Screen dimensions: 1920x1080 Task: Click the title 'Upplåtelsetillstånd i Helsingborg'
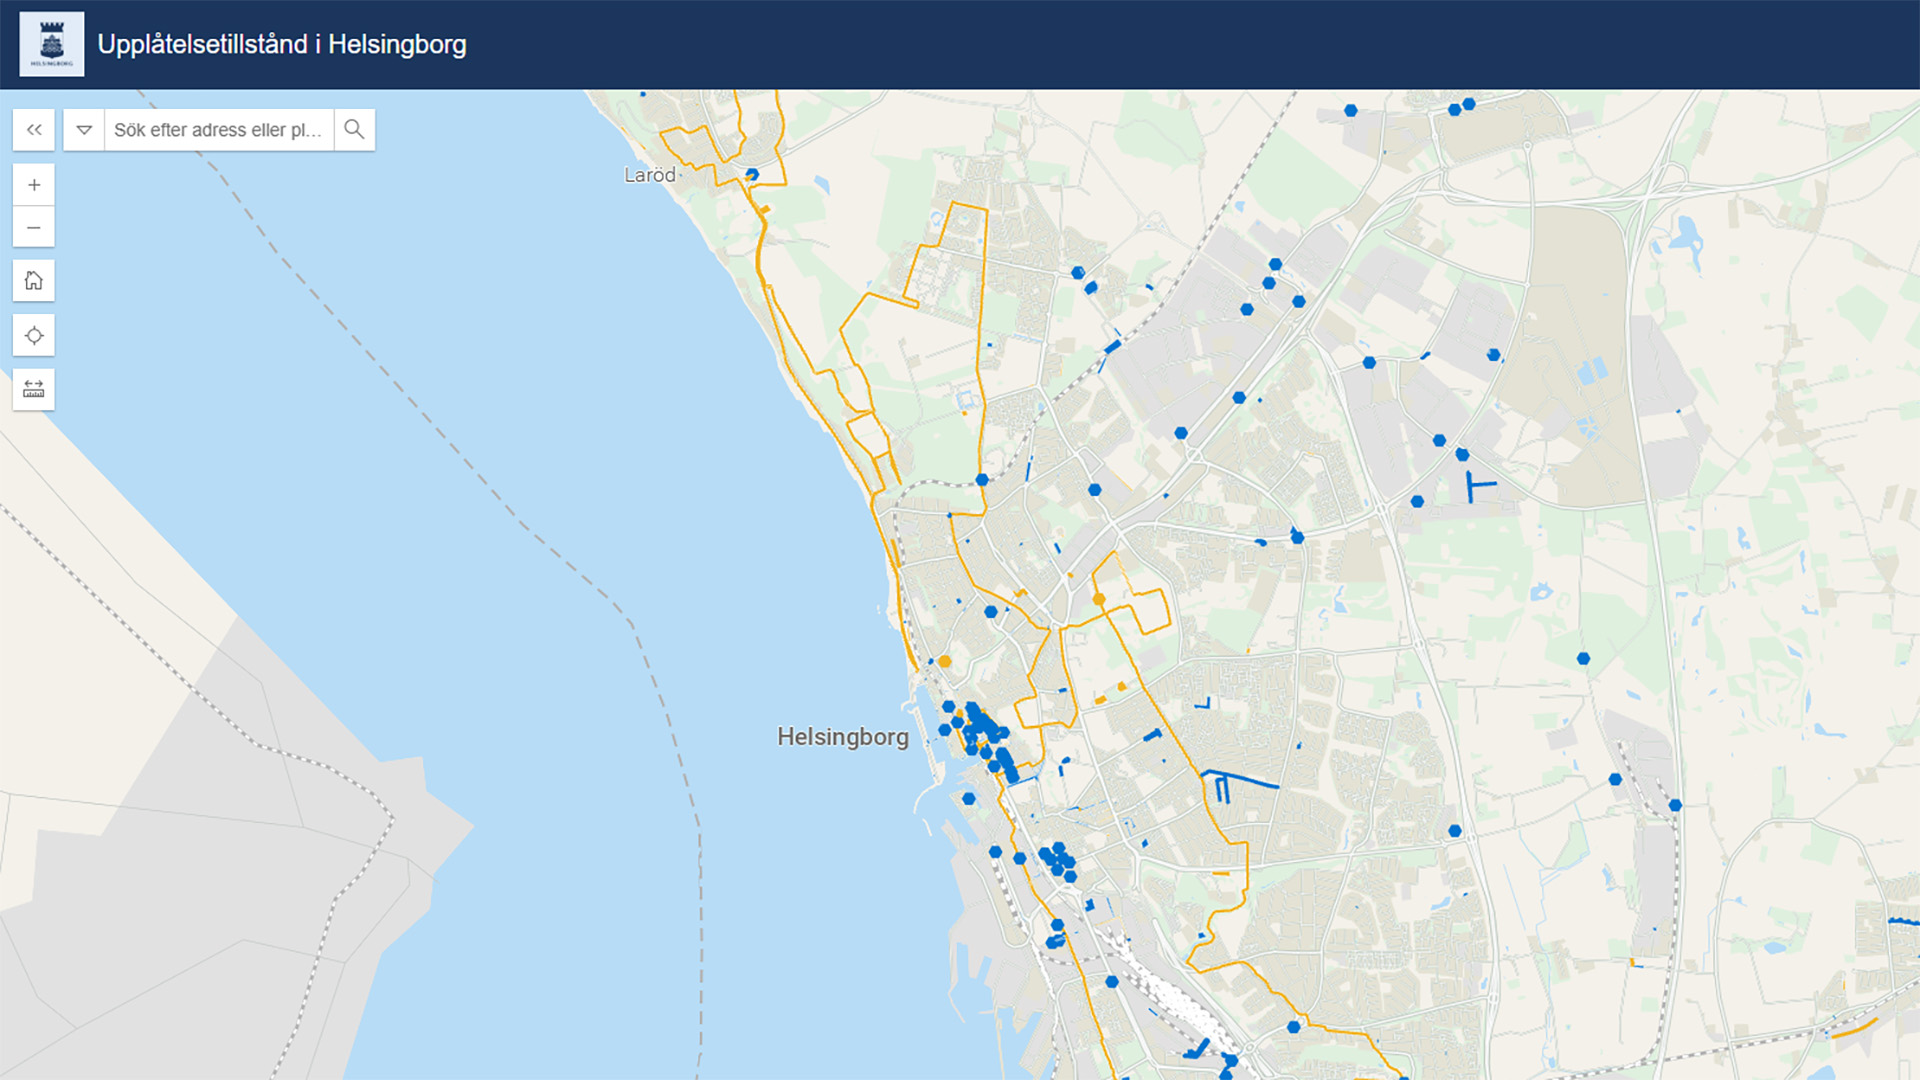click(x=280, y=44)
